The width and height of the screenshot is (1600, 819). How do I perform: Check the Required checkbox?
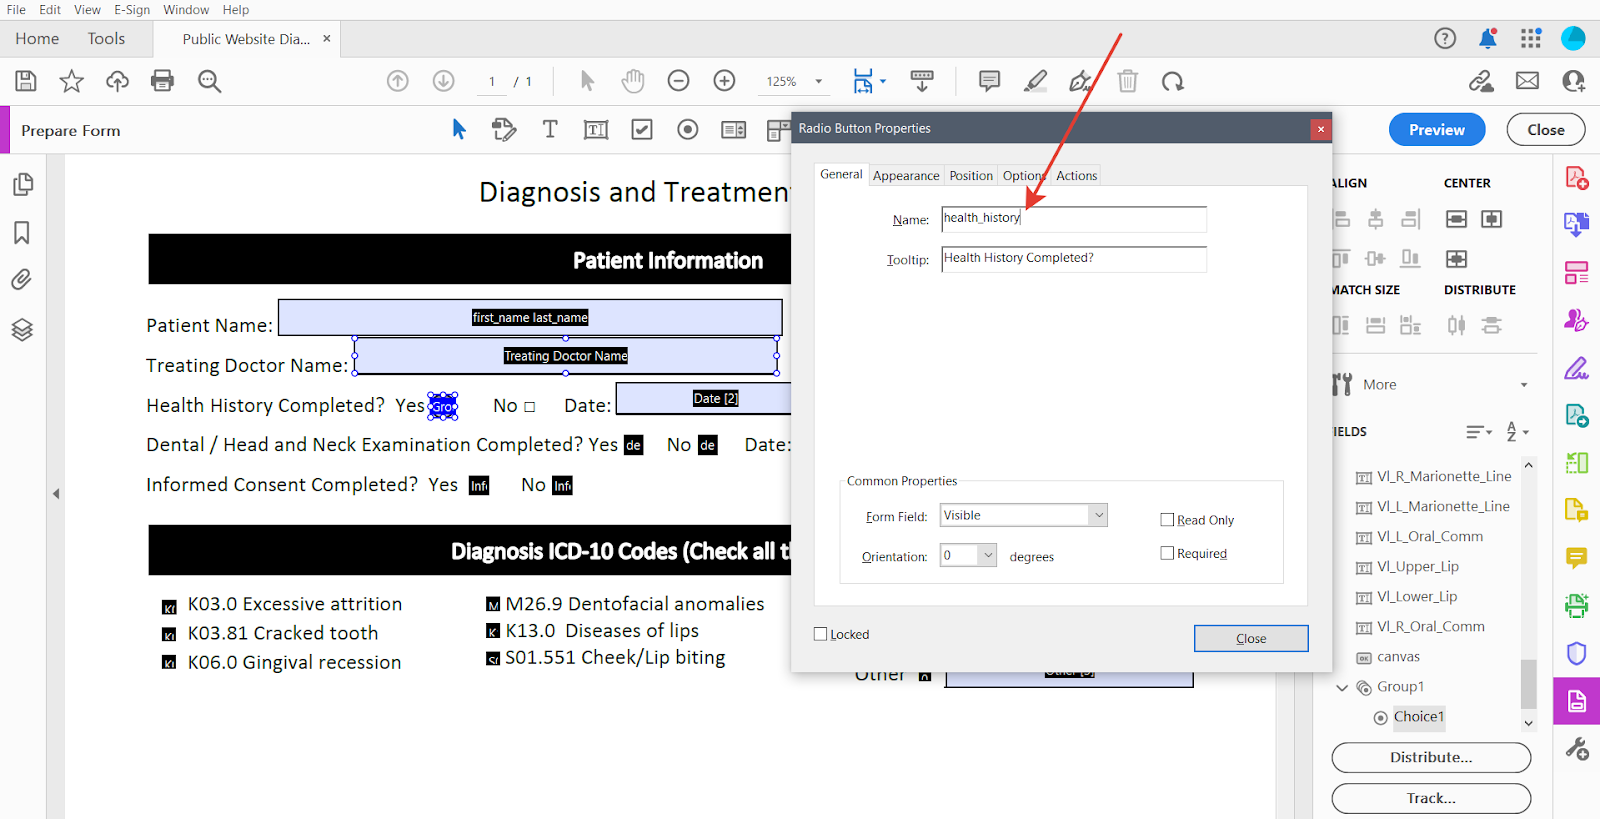1167,553
